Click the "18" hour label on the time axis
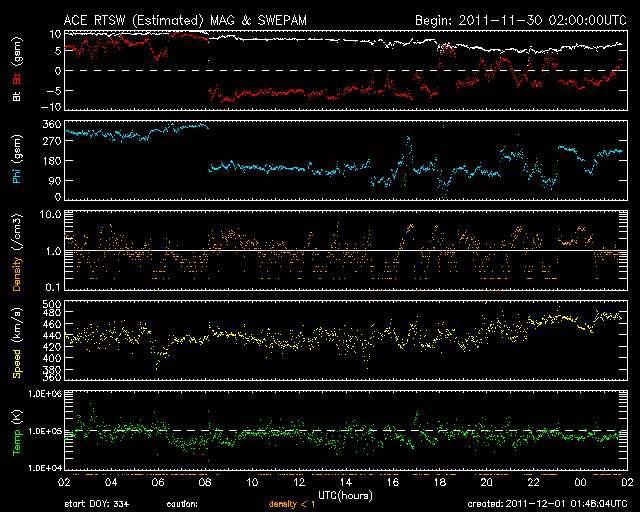Viewport: 640px width, 512px height. [440, 482]
